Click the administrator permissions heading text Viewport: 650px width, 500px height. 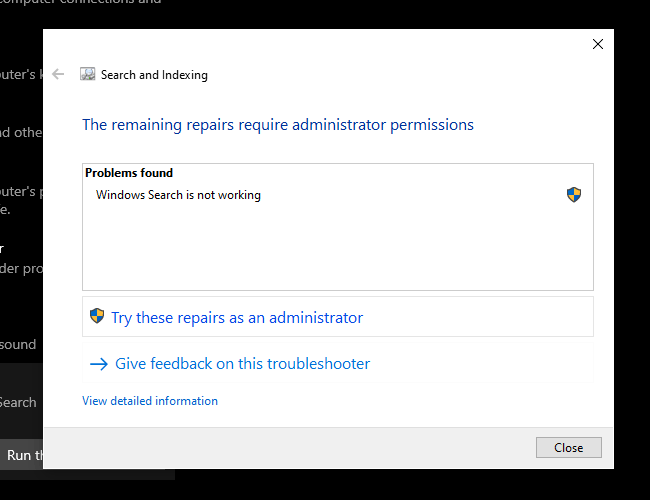tap(278, 125)
